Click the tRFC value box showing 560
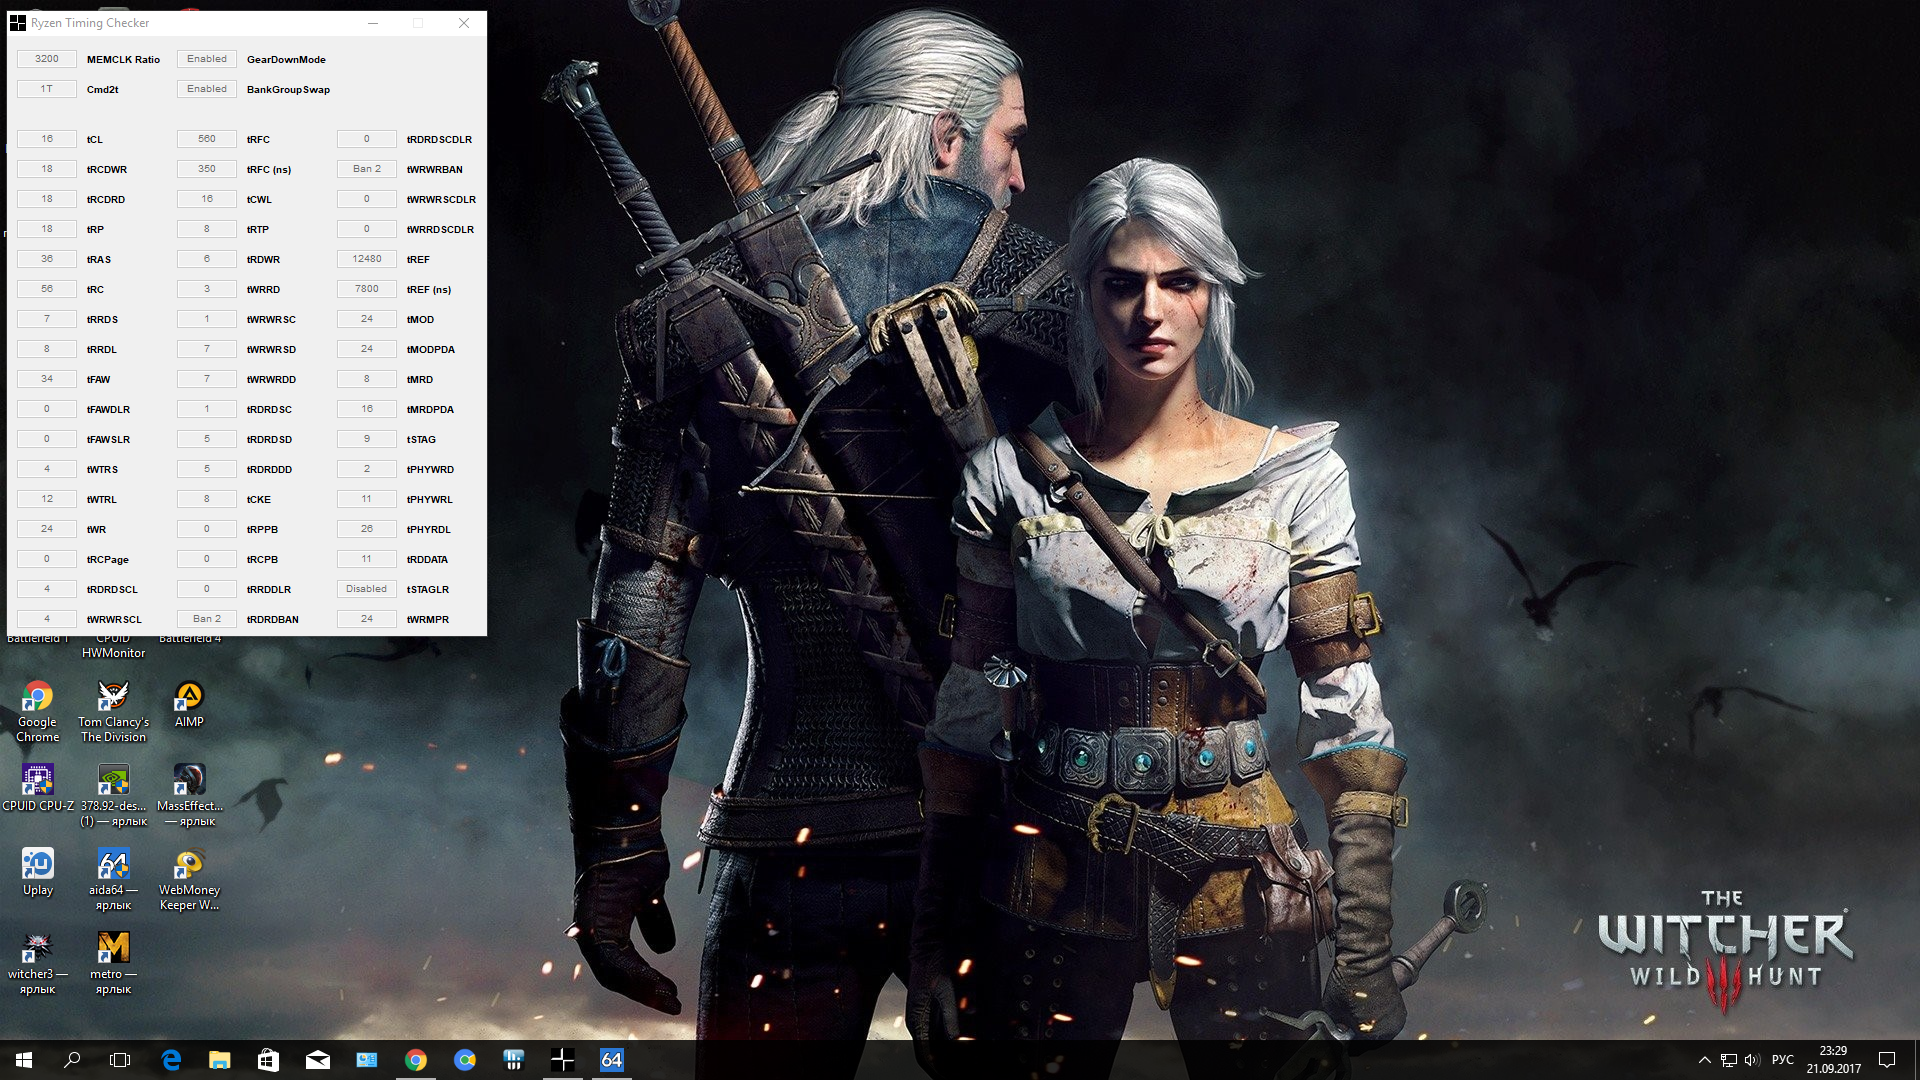The height and width of the screenshot is (1080, 1920). click(x=207, y=139)
